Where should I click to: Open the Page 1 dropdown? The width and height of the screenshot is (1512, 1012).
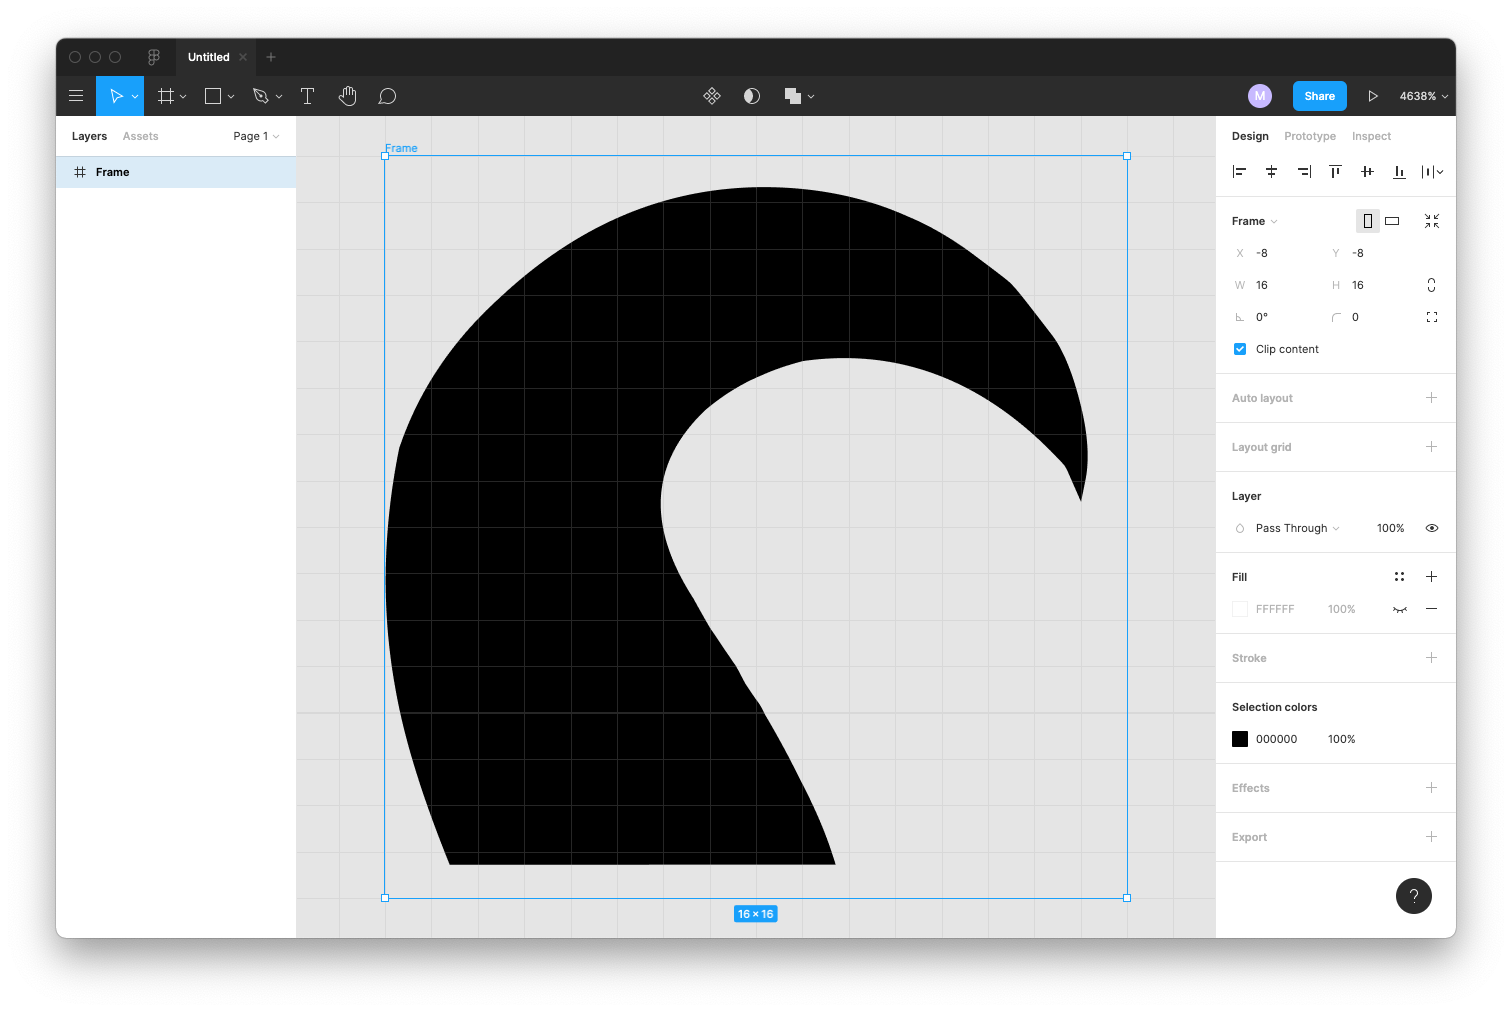[x=256, y=136]
